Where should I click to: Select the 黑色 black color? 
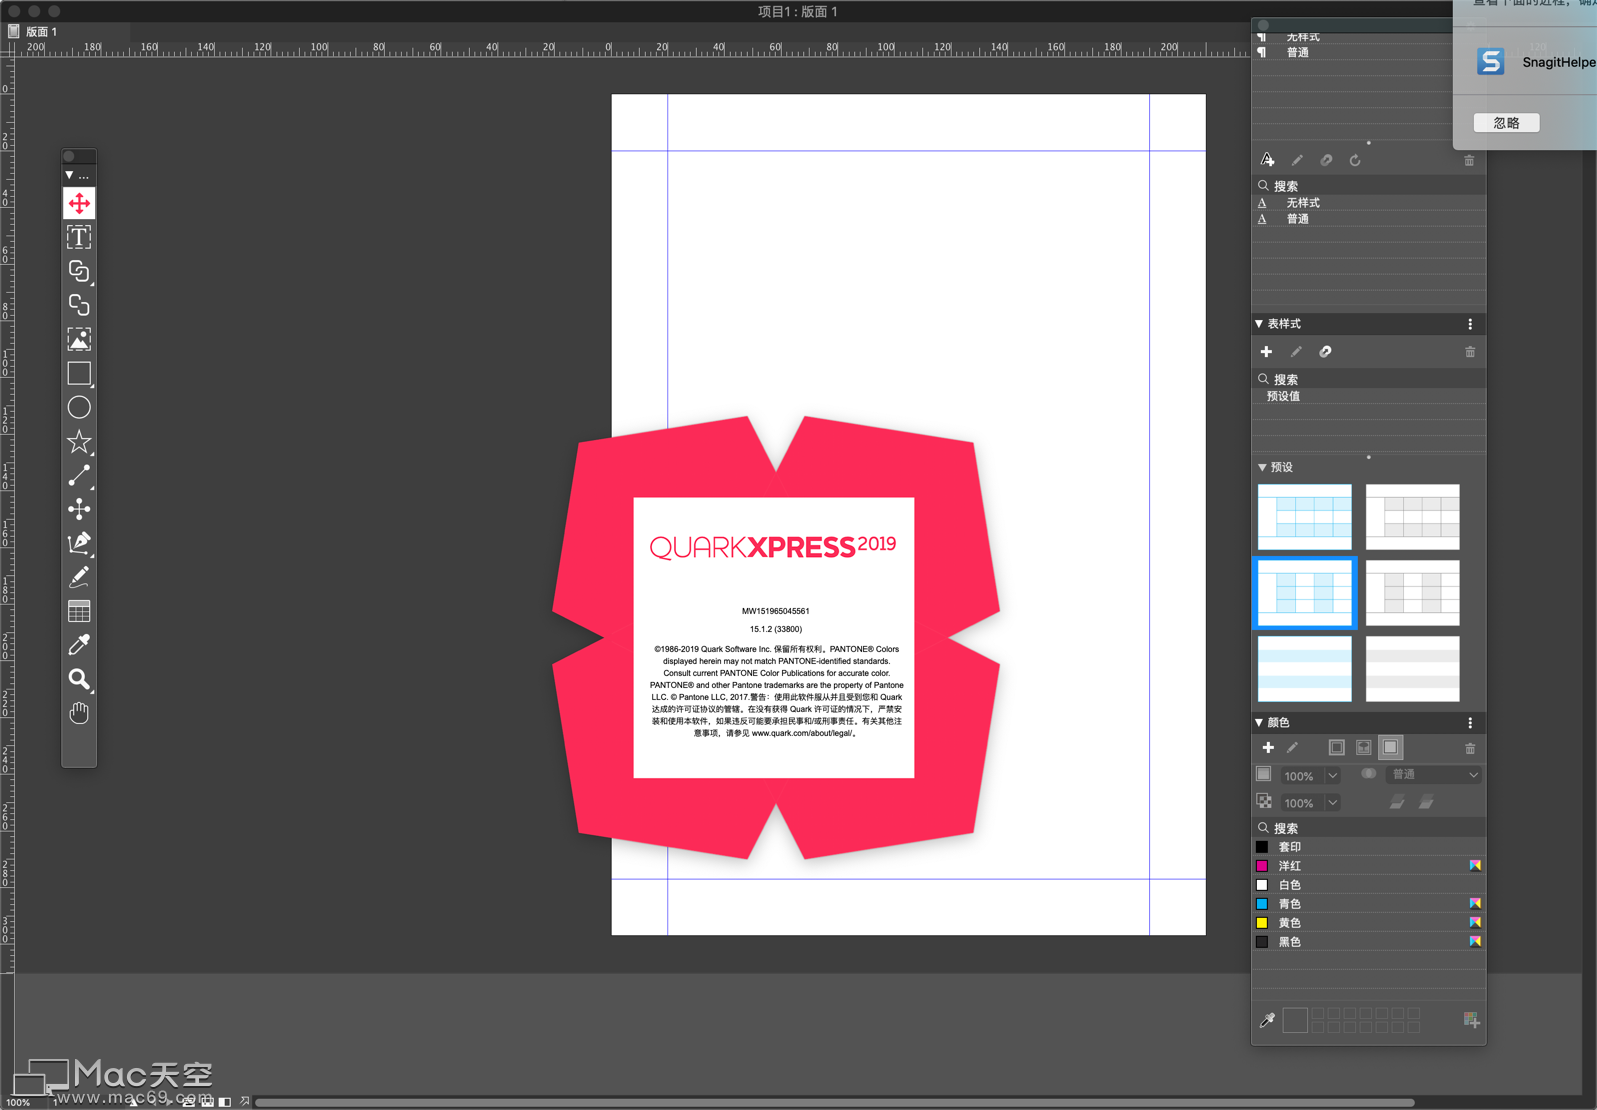tap(1368, 942)
